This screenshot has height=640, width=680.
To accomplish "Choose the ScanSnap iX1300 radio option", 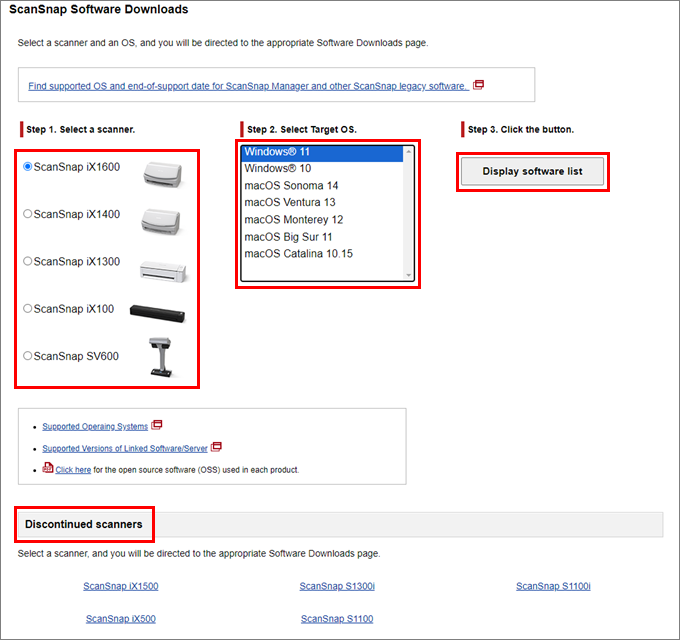I will pos(28,261).
